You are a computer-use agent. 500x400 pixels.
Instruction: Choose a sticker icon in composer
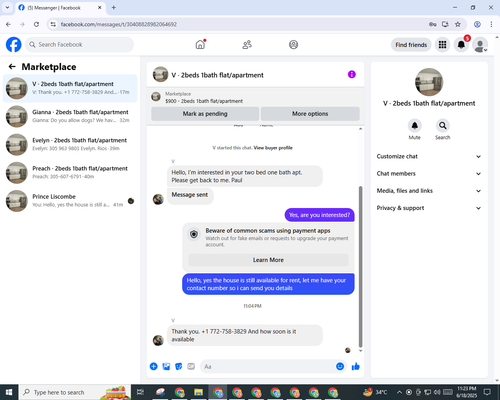179,366
